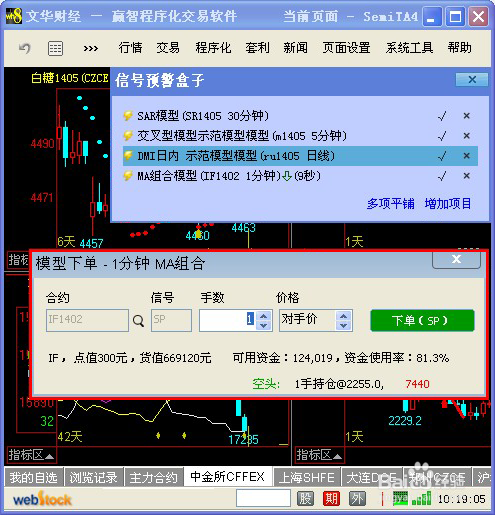The image size is (495, 515).
Task: Click the 价格 box showing 对手价
Action: pos(307,320)
